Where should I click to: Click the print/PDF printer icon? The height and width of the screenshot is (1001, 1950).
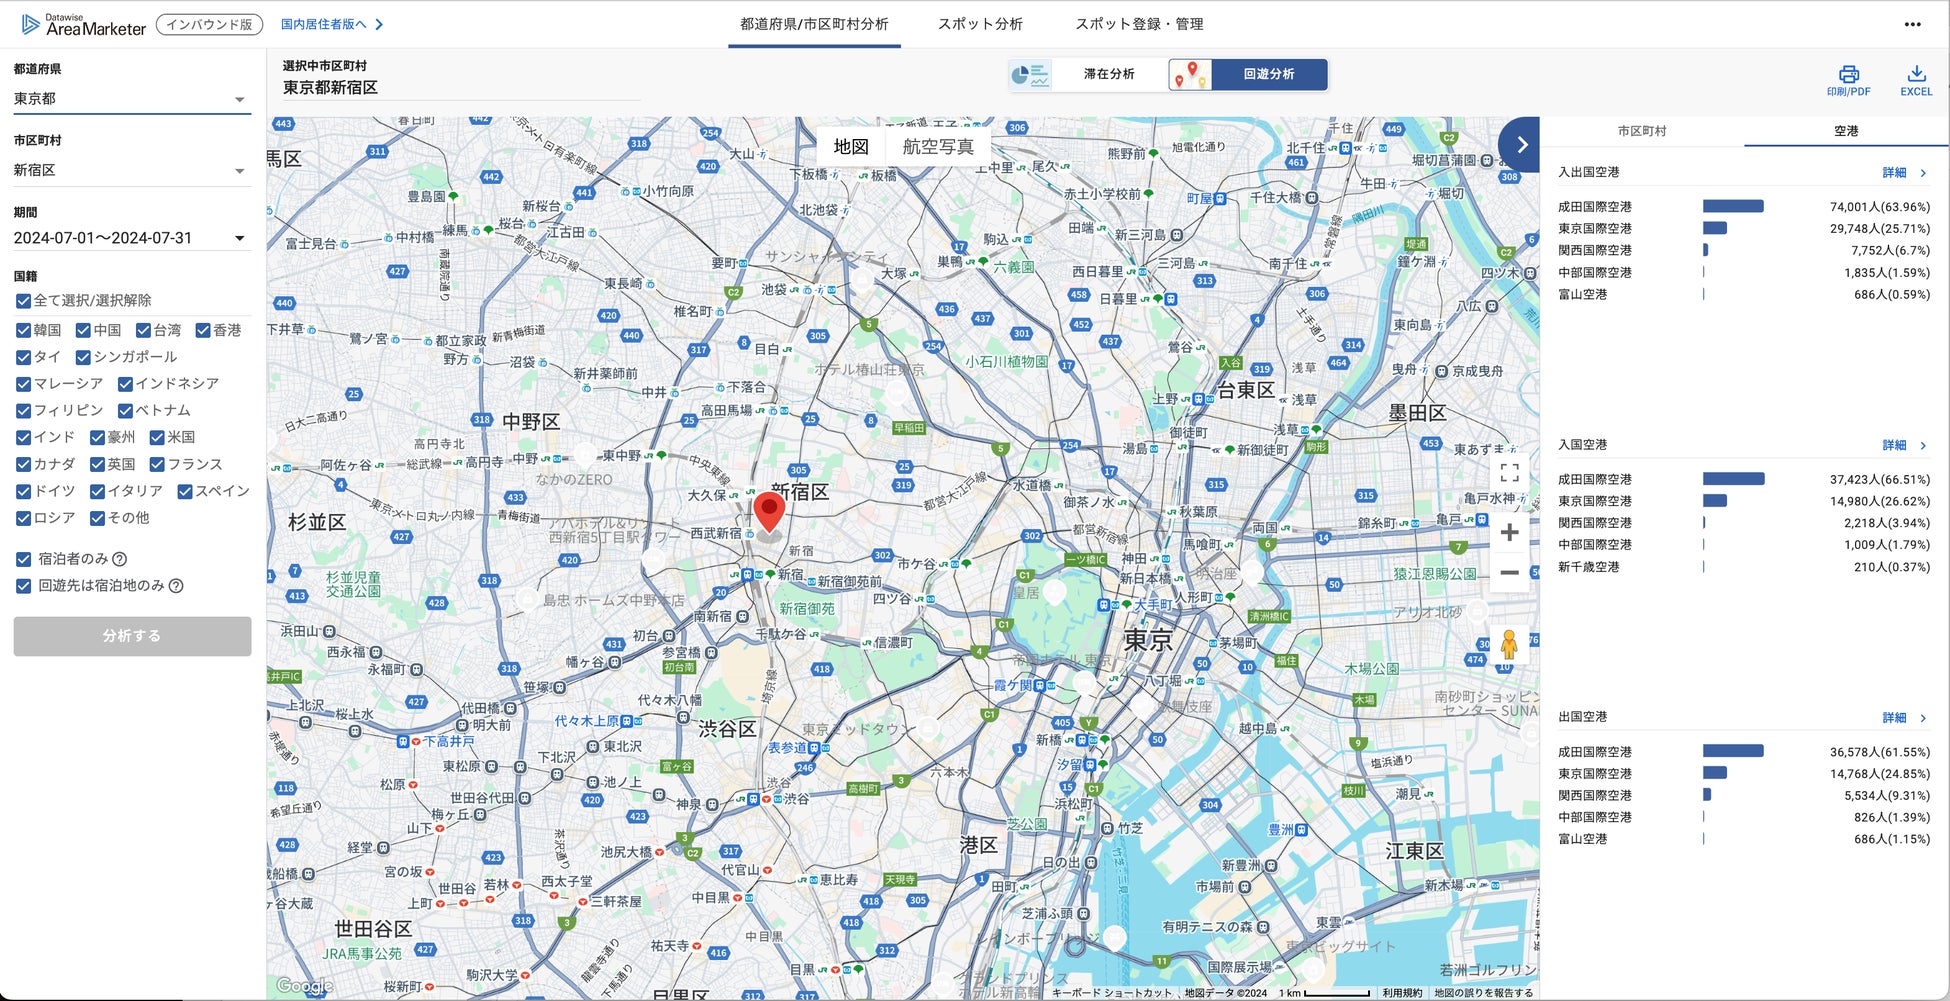pos(1848,75)
